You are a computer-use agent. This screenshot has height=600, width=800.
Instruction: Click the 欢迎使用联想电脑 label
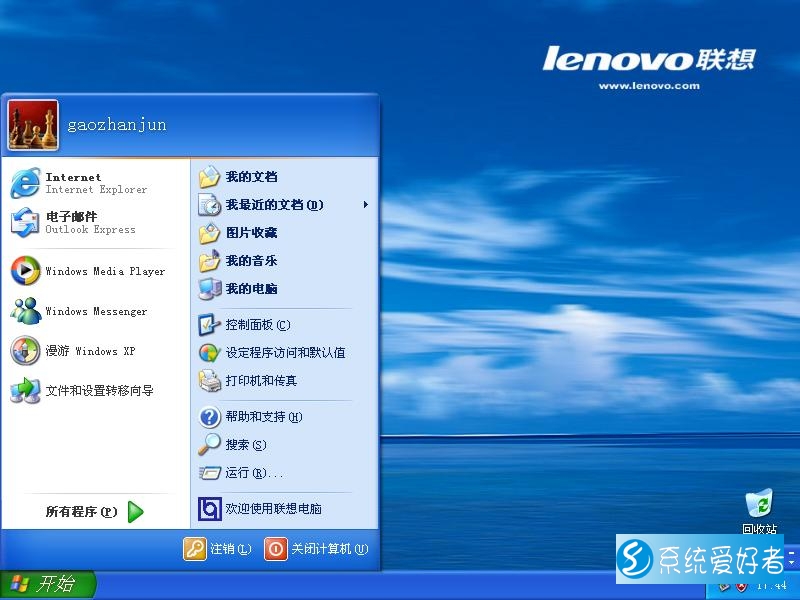[x=273, y=509]
